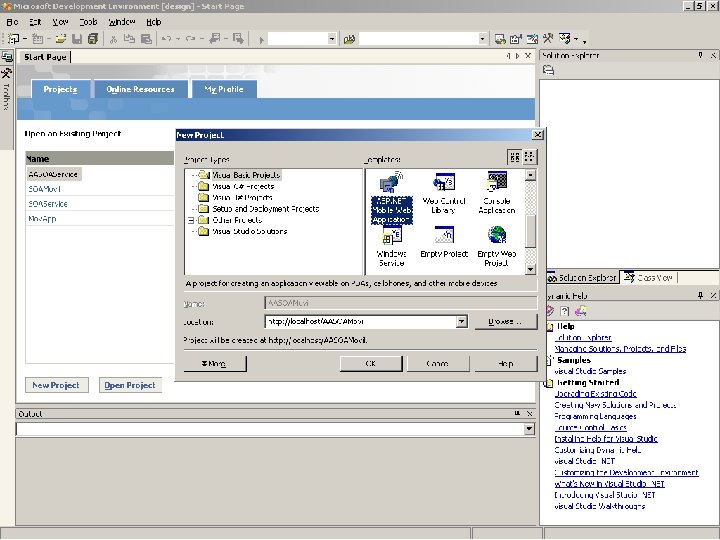Click the New Project toolbar icon

coord(14,39)
